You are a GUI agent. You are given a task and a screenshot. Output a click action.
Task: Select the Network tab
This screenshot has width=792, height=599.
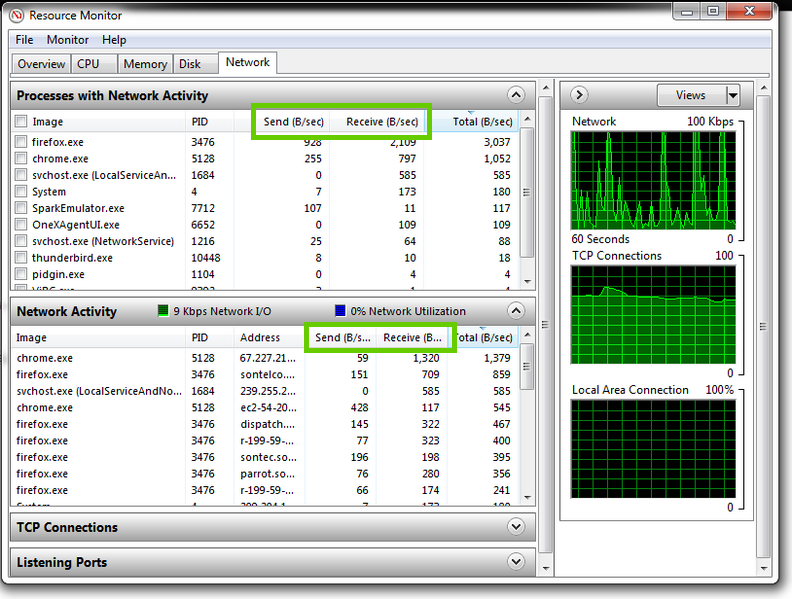tap(248, 62)
